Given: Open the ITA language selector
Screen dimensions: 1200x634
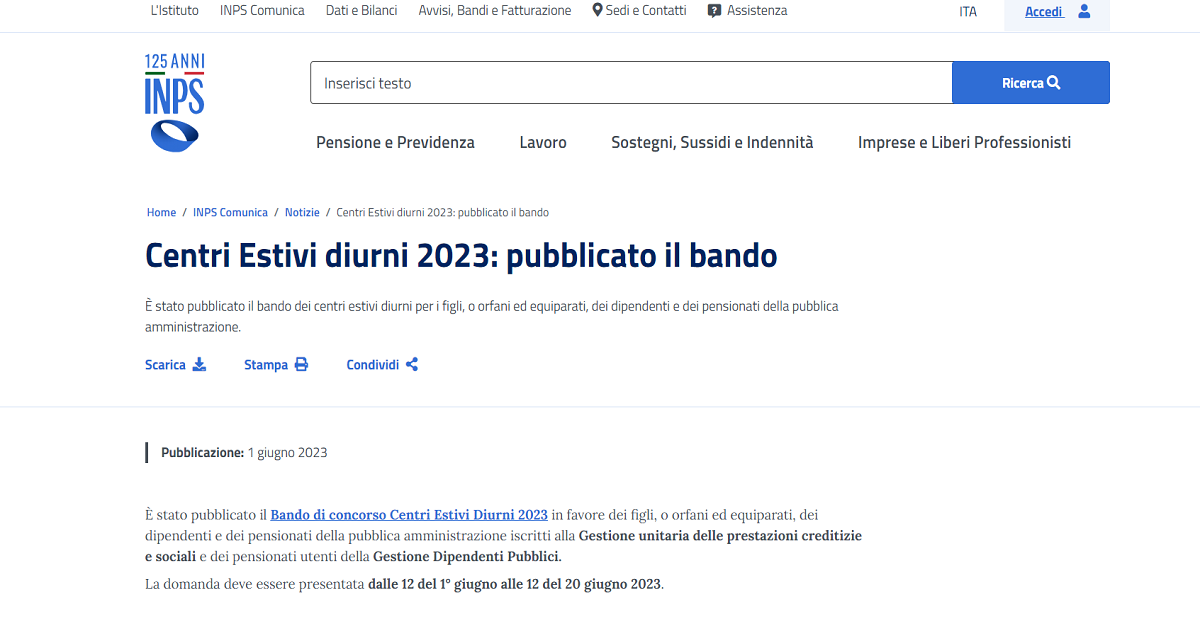Looking at the screenshot, I should pyautogui.click(x=968, y=11).
